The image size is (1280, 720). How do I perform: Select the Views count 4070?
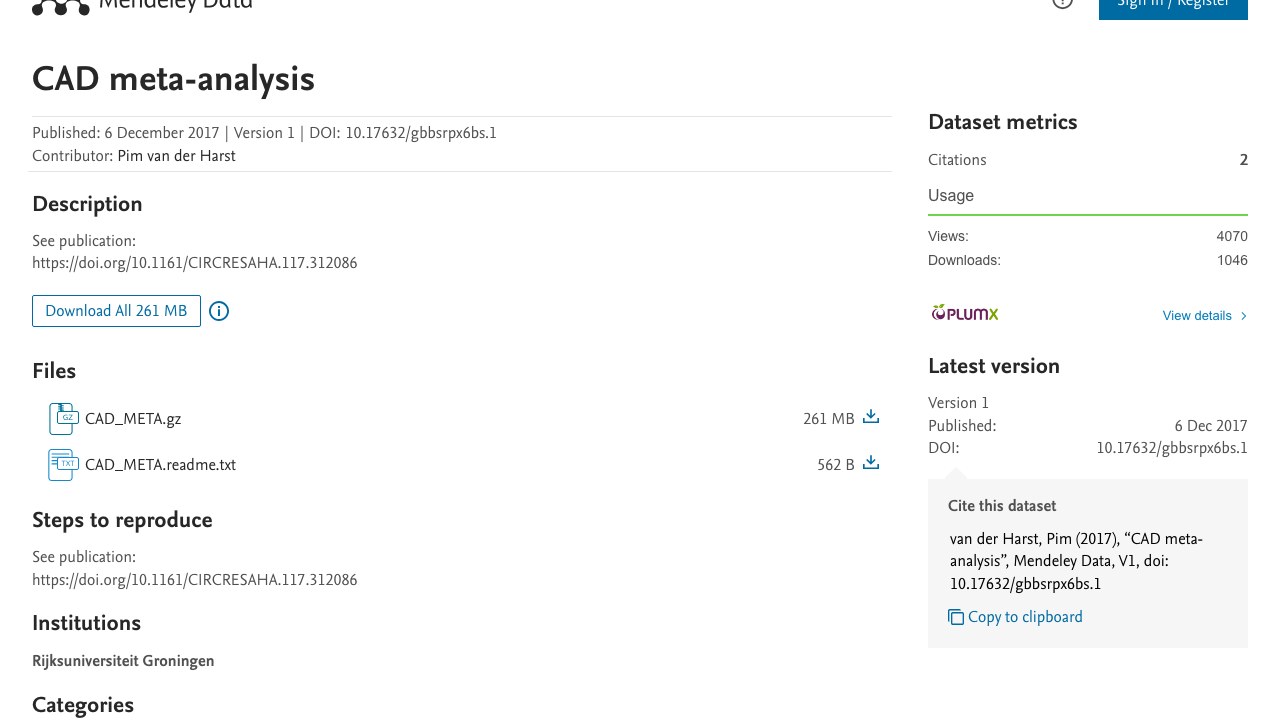coord(1232,237)
